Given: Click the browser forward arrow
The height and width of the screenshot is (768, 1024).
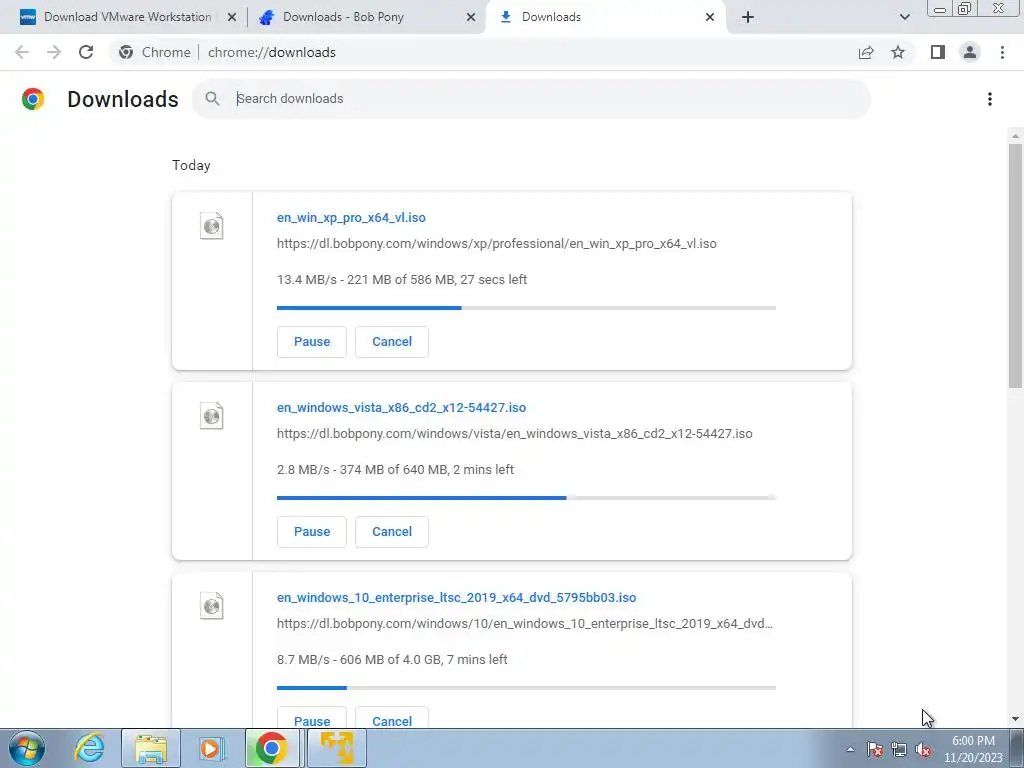Looking at the screenshot, I should click(x=54, y=52).
